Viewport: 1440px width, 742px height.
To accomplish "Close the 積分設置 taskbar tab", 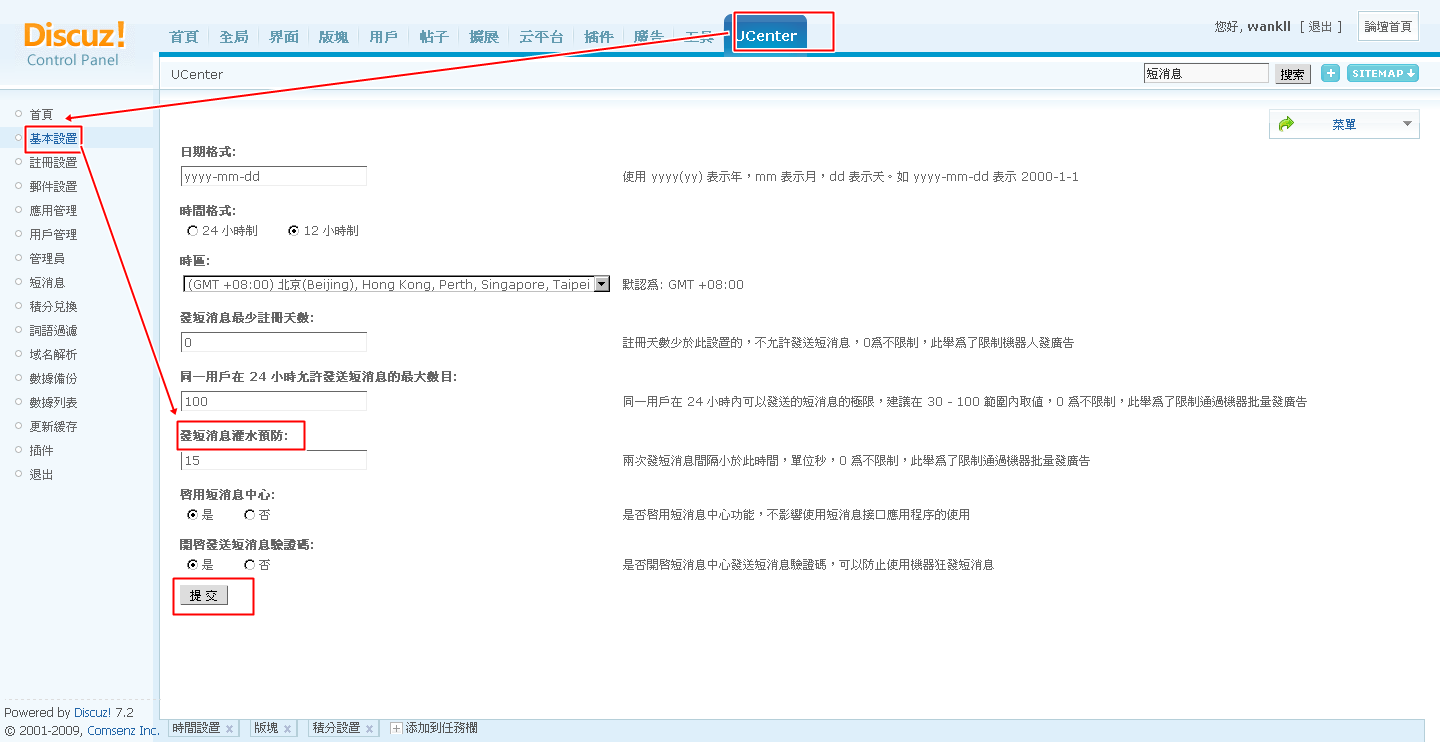I will click(369, 729).
